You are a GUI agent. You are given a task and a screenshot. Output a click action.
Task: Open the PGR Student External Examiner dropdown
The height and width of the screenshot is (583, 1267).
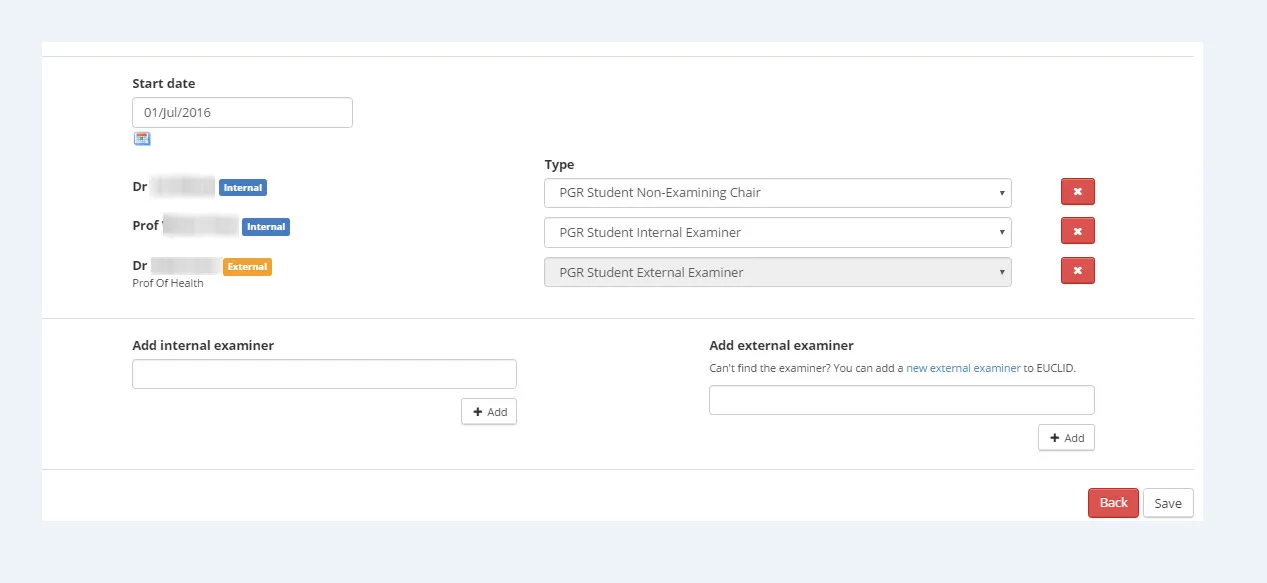[x=778, y=271]
